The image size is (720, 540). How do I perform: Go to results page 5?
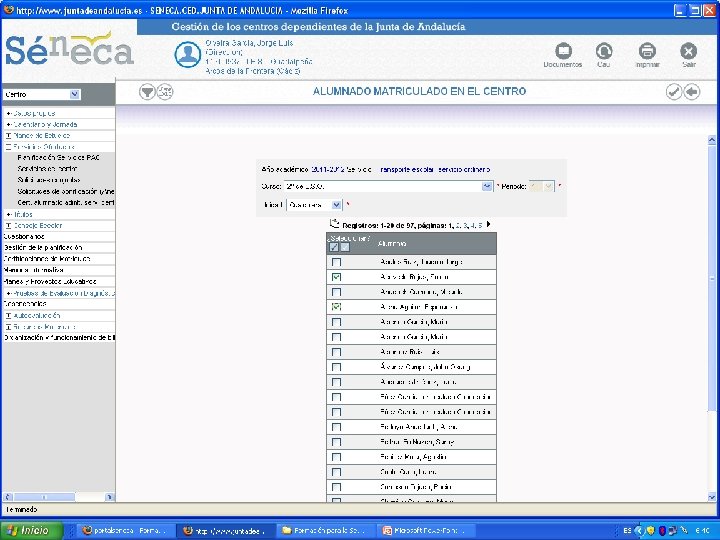point(480,225)
